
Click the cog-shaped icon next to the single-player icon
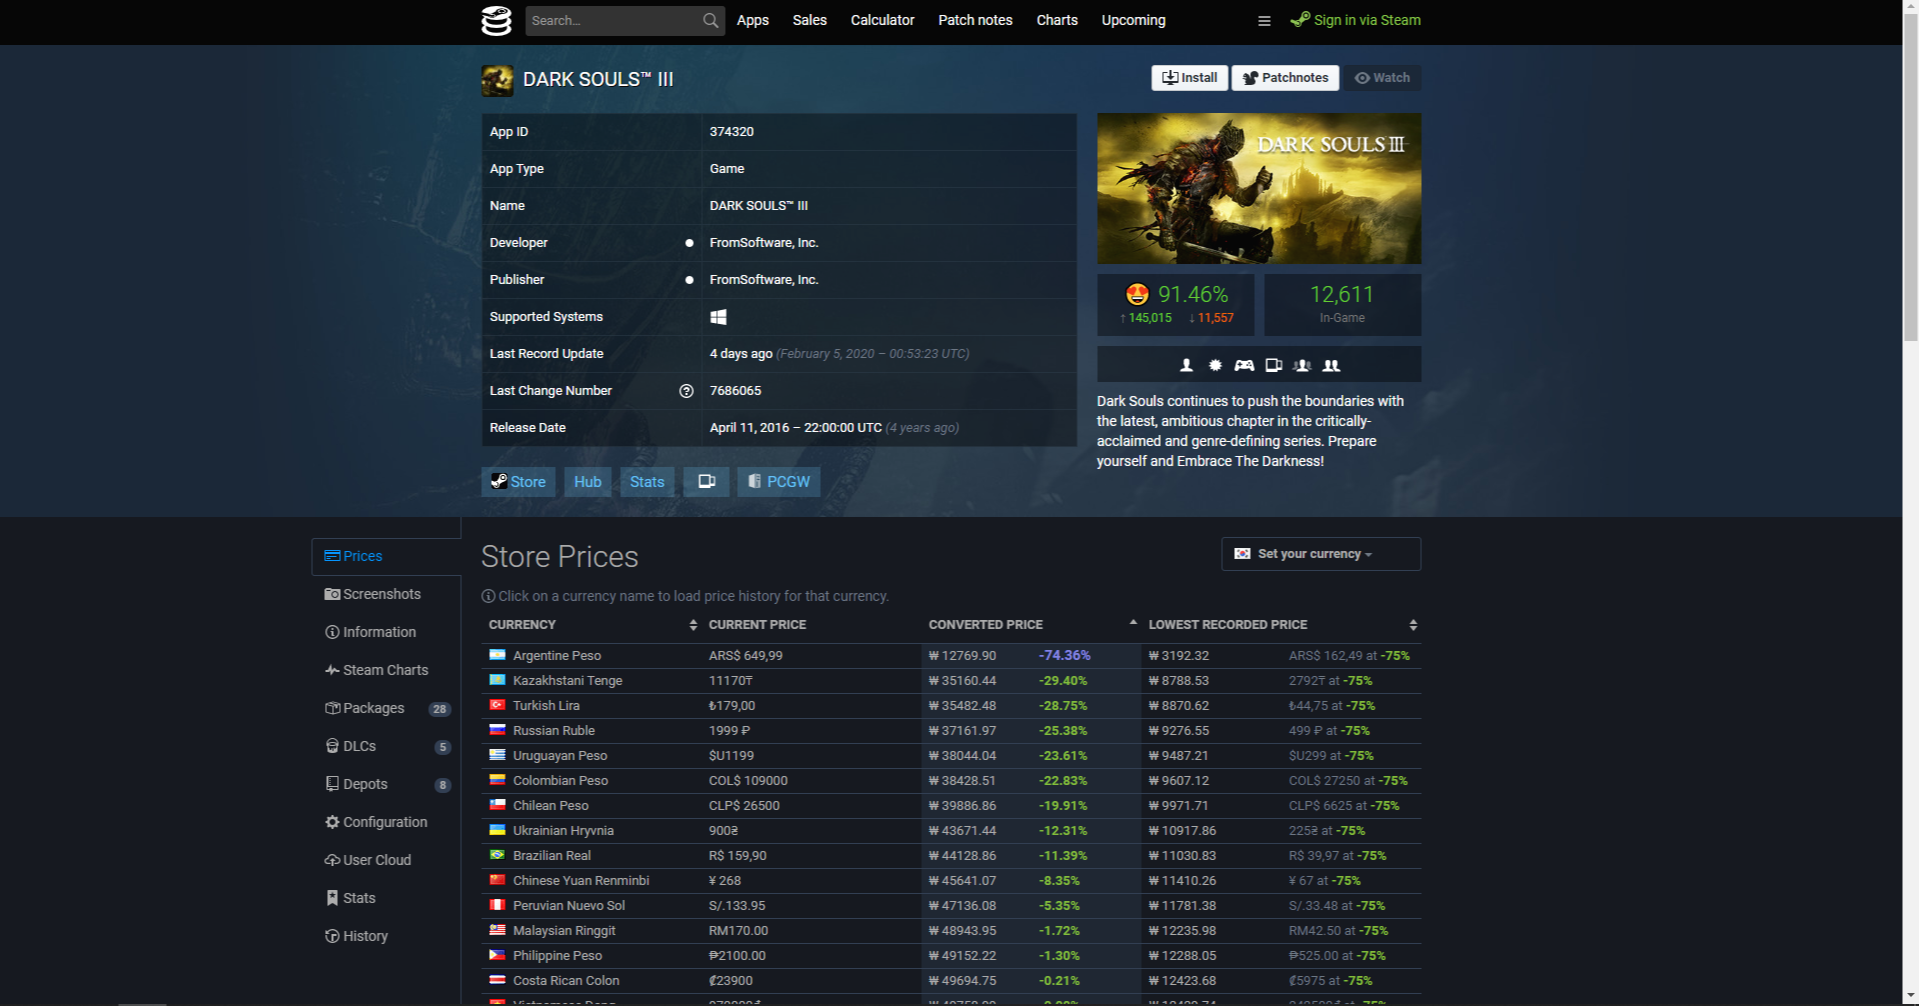[1215, 365]
